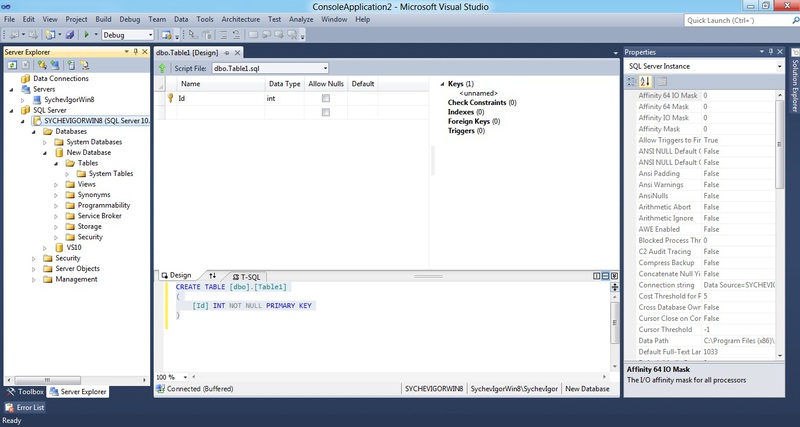The image size is (800, 427).
Task: Open the Data menu
Action: 181,19
